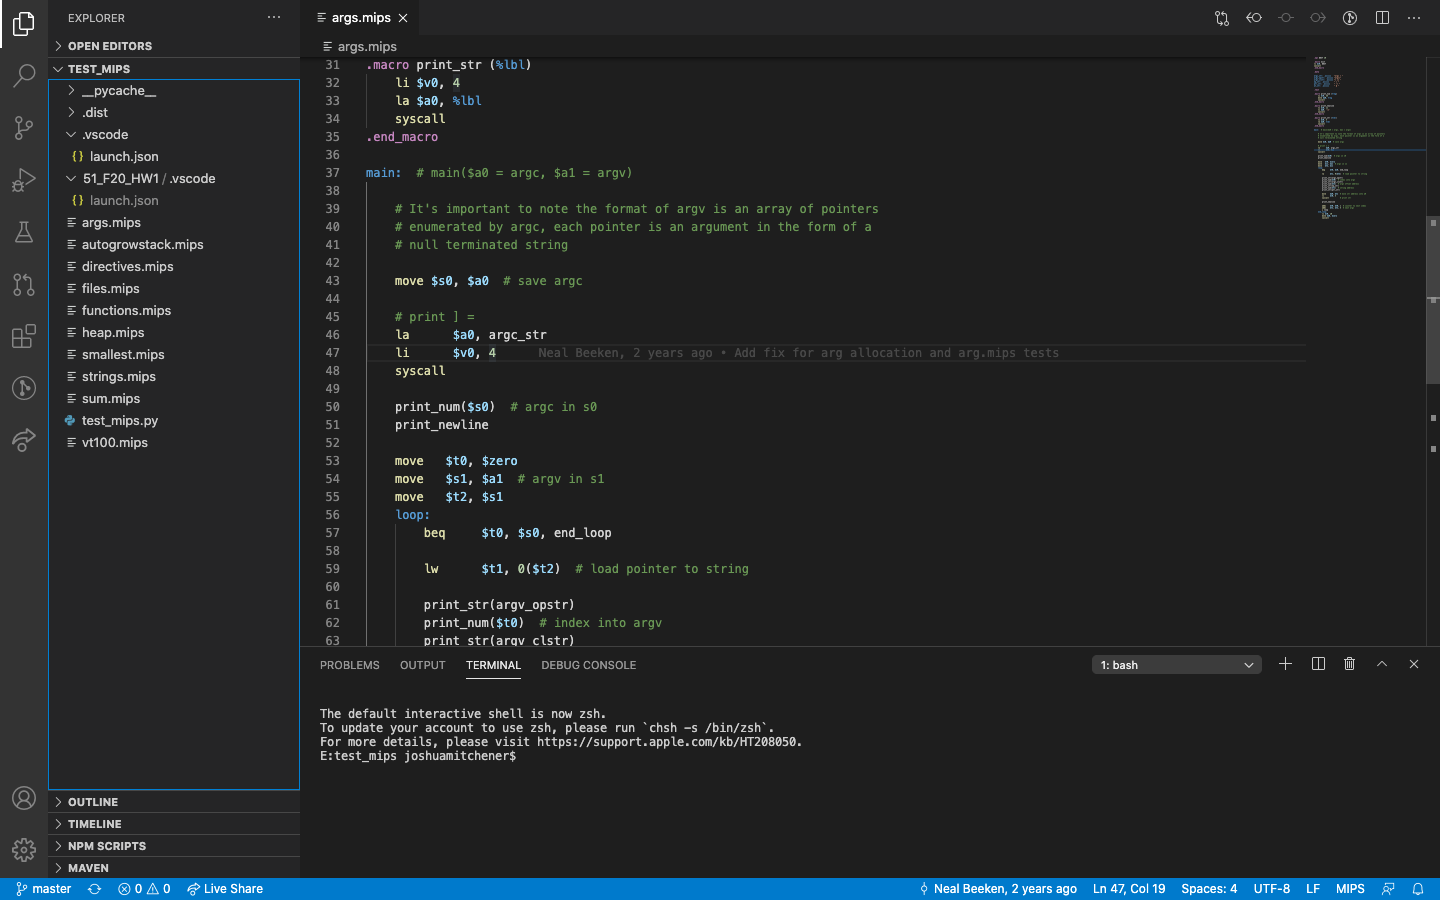This screenshot has width=1440, height=900.
Task: Click the editor vertical scrollbar
Action: [x=1433, y=300]
